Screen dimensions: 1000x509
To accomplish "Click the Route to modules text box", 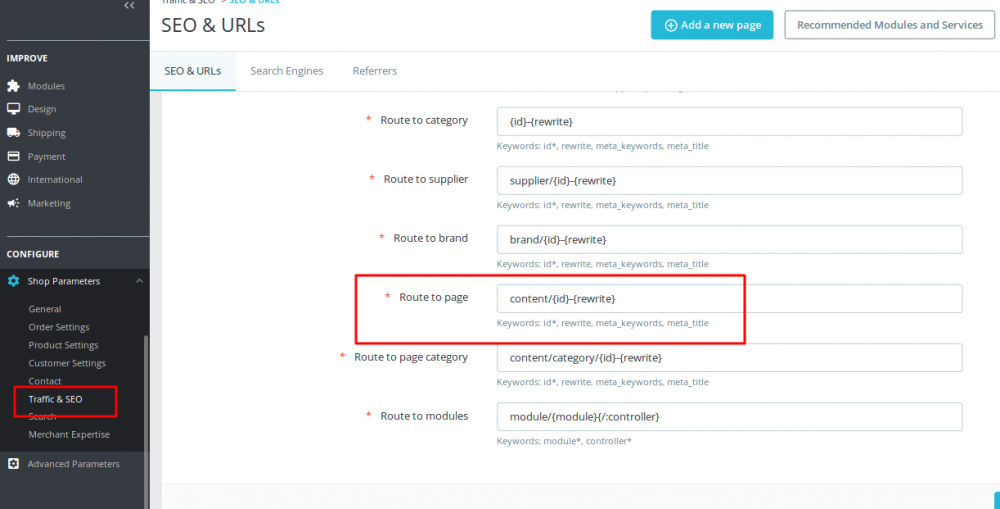I will [x=729, y=416].
